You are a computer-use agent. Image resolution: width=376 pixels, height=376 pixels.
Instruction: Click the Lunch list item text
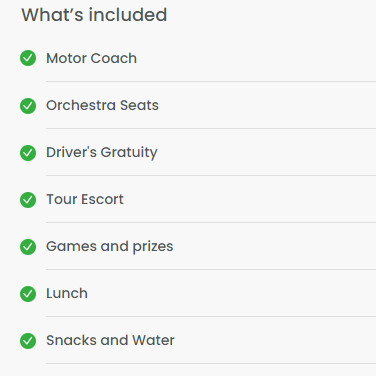tap(67, 293)
